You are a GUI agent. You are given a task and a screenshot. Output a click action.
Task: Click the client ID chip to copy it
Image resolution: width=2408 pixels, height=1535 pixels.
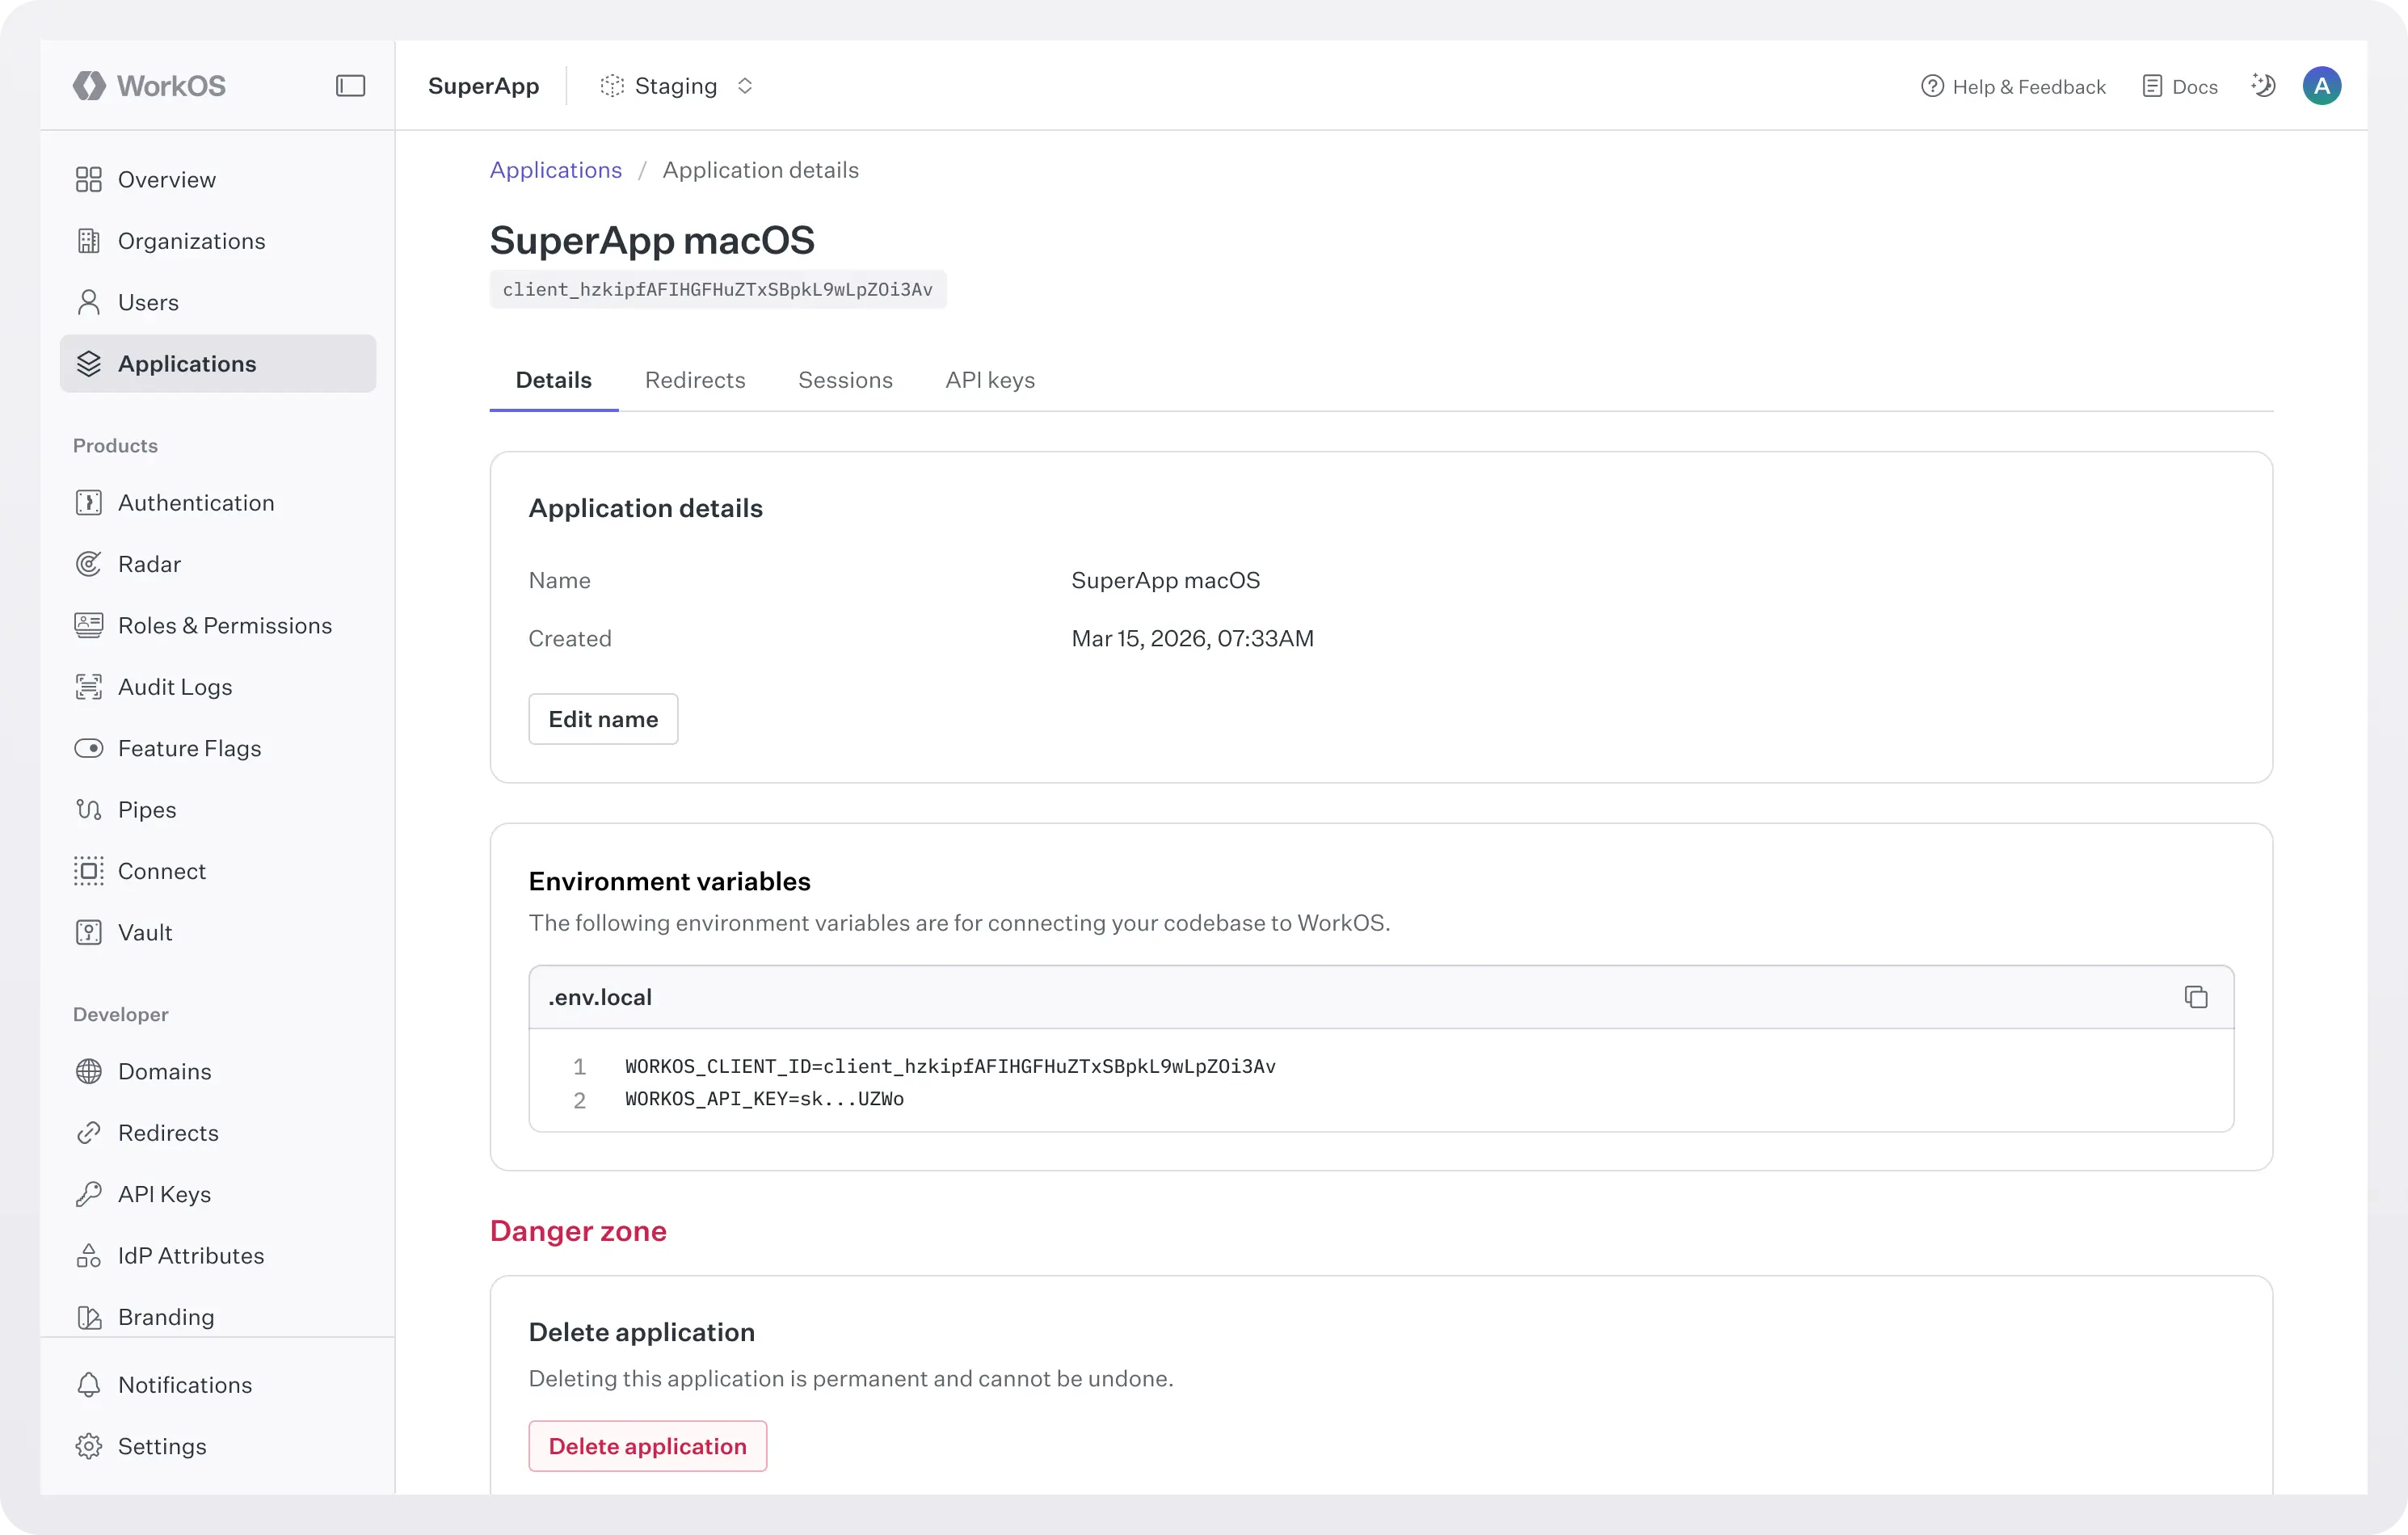(x=717, y=289)
